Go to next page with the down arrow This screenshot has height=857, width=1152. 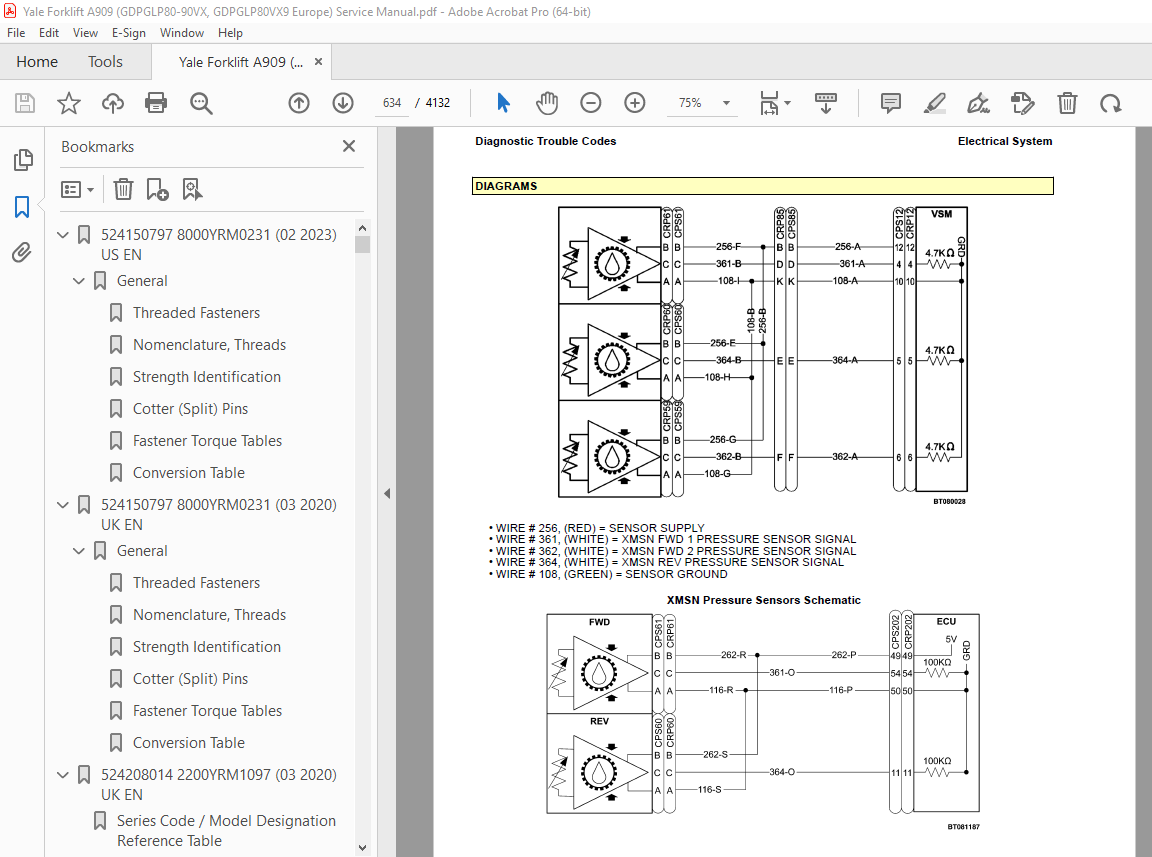pyautogui.click(x=343, y=103)
